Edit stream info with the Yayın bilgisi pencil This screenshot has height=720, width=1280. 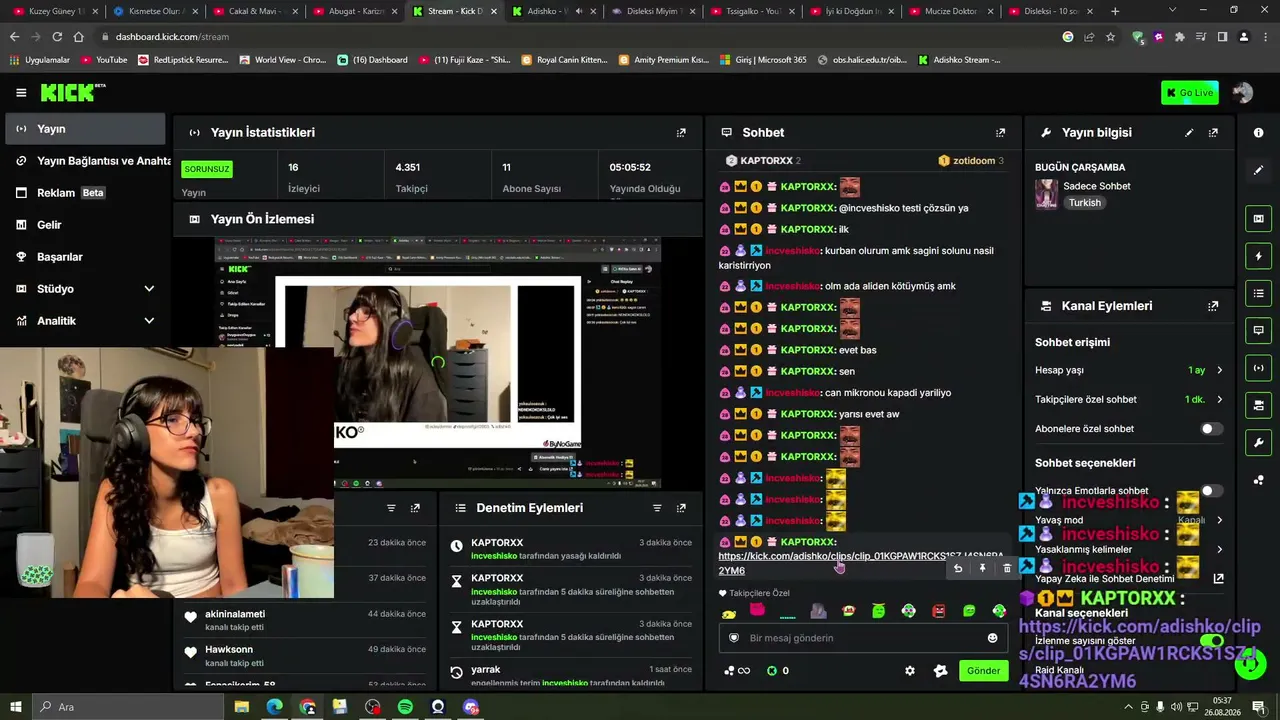[x=1189, y=133]
